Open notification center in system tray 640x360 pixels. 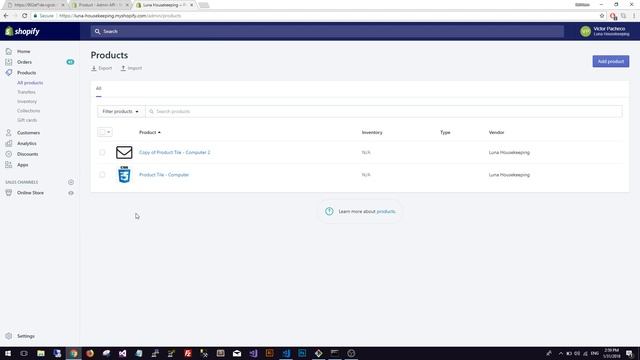point(629,353)
